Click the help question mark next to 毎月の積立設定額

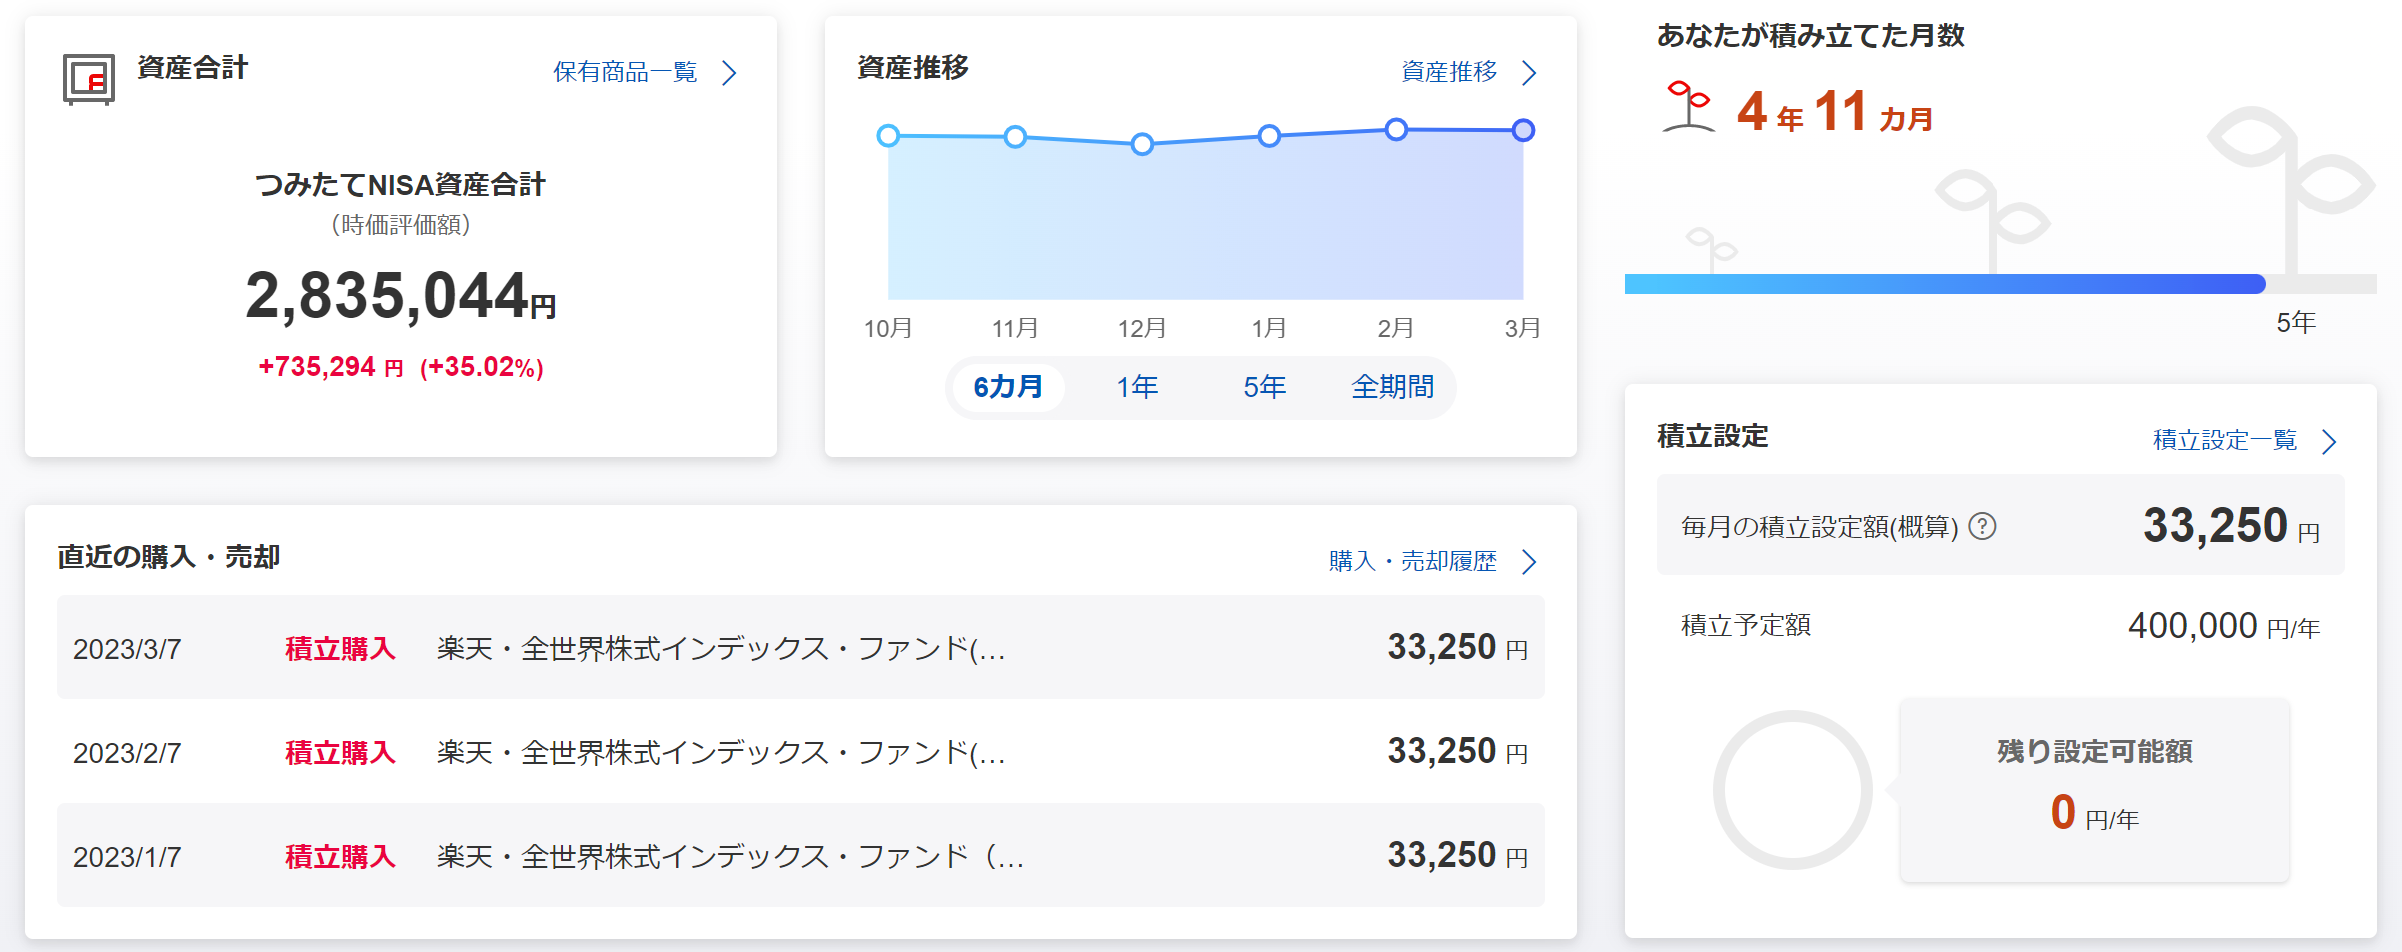(1982, 526)
